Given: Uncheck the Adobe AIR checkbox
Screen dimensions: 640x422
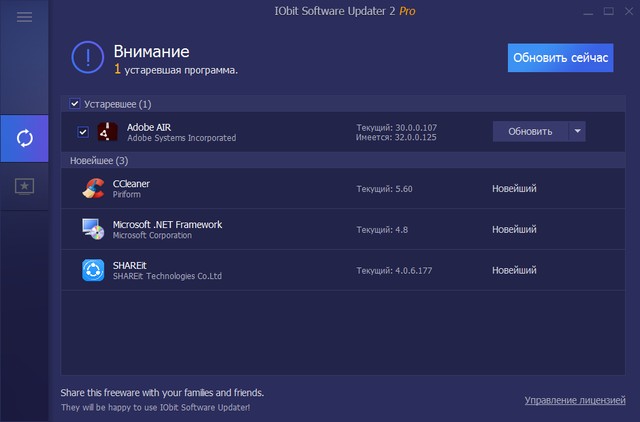Looking at the screenshot, I should click(x=83, y=132).
